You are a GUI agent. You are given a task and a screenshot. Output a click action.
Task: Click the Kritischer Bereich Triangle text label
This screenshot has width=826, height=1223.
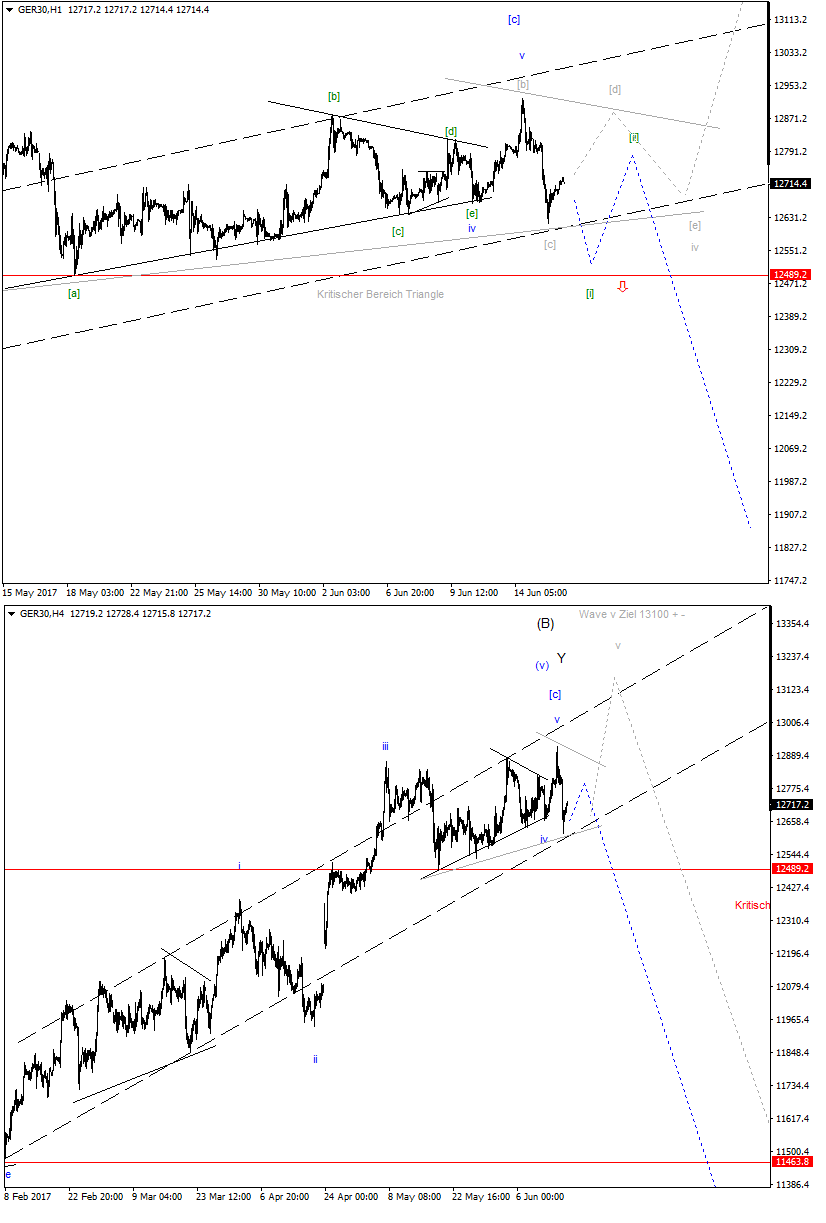(381, 295)
